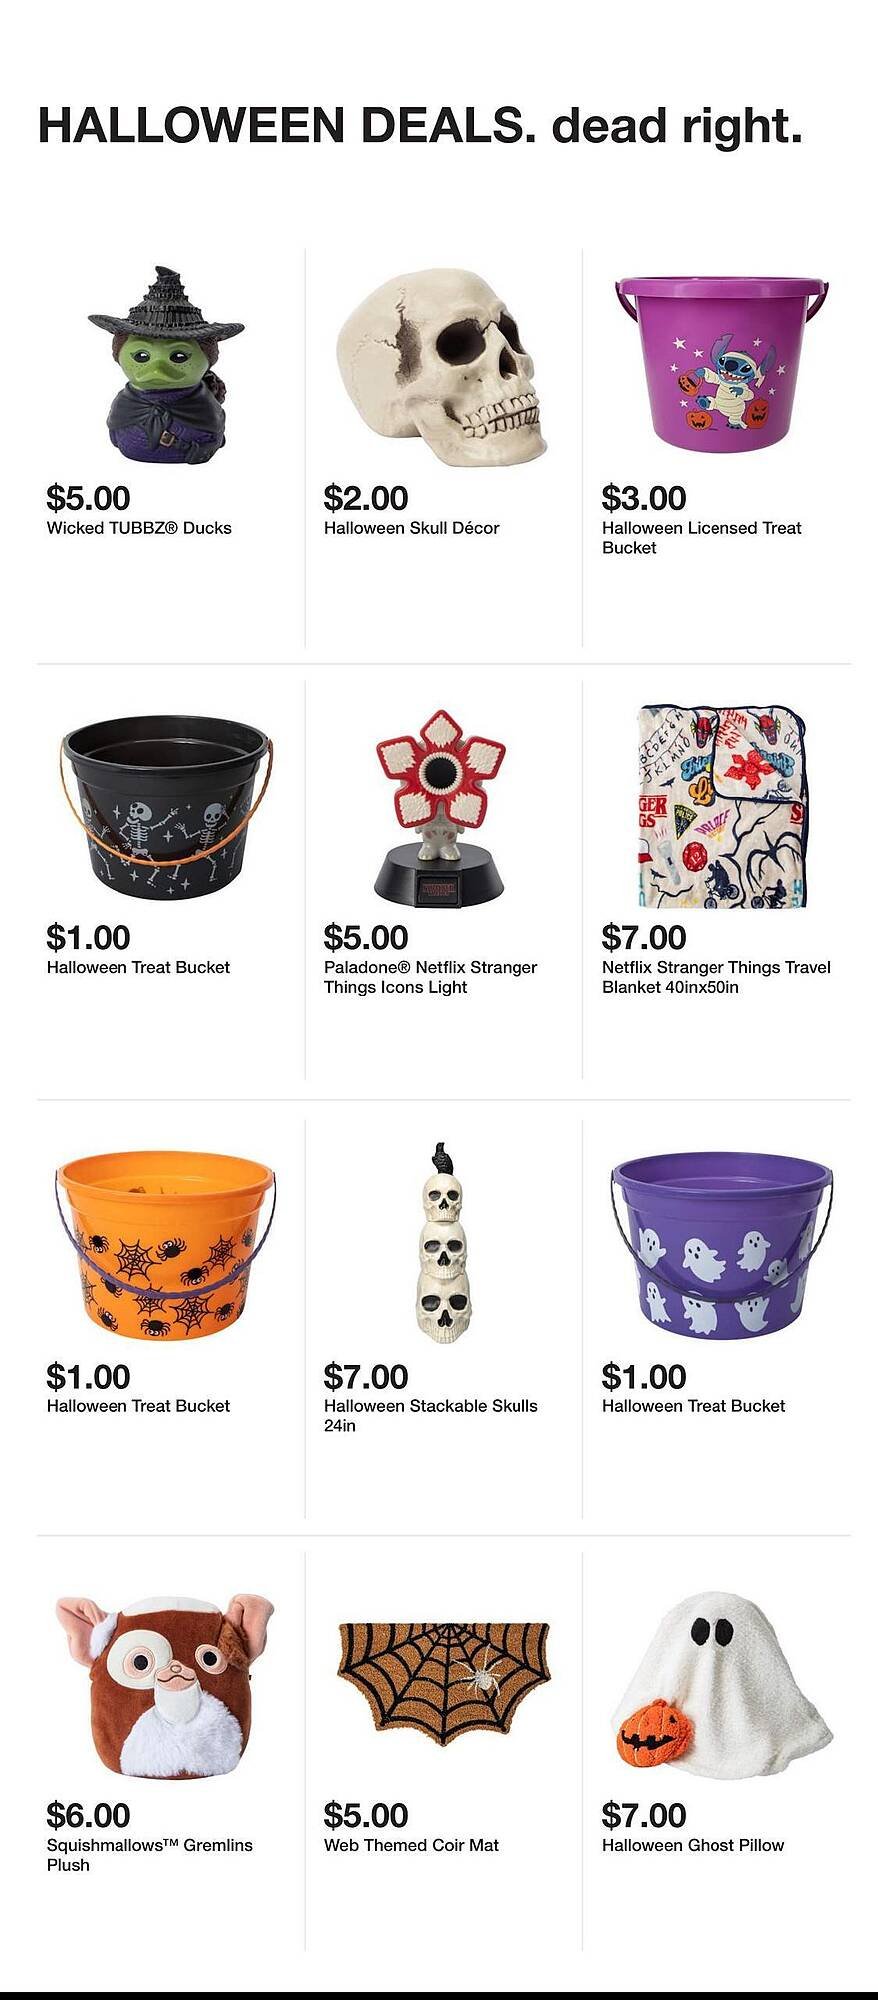Select the Halloween Skull Décor image
Screen dimensions: 878x2000
coord(443,369)
